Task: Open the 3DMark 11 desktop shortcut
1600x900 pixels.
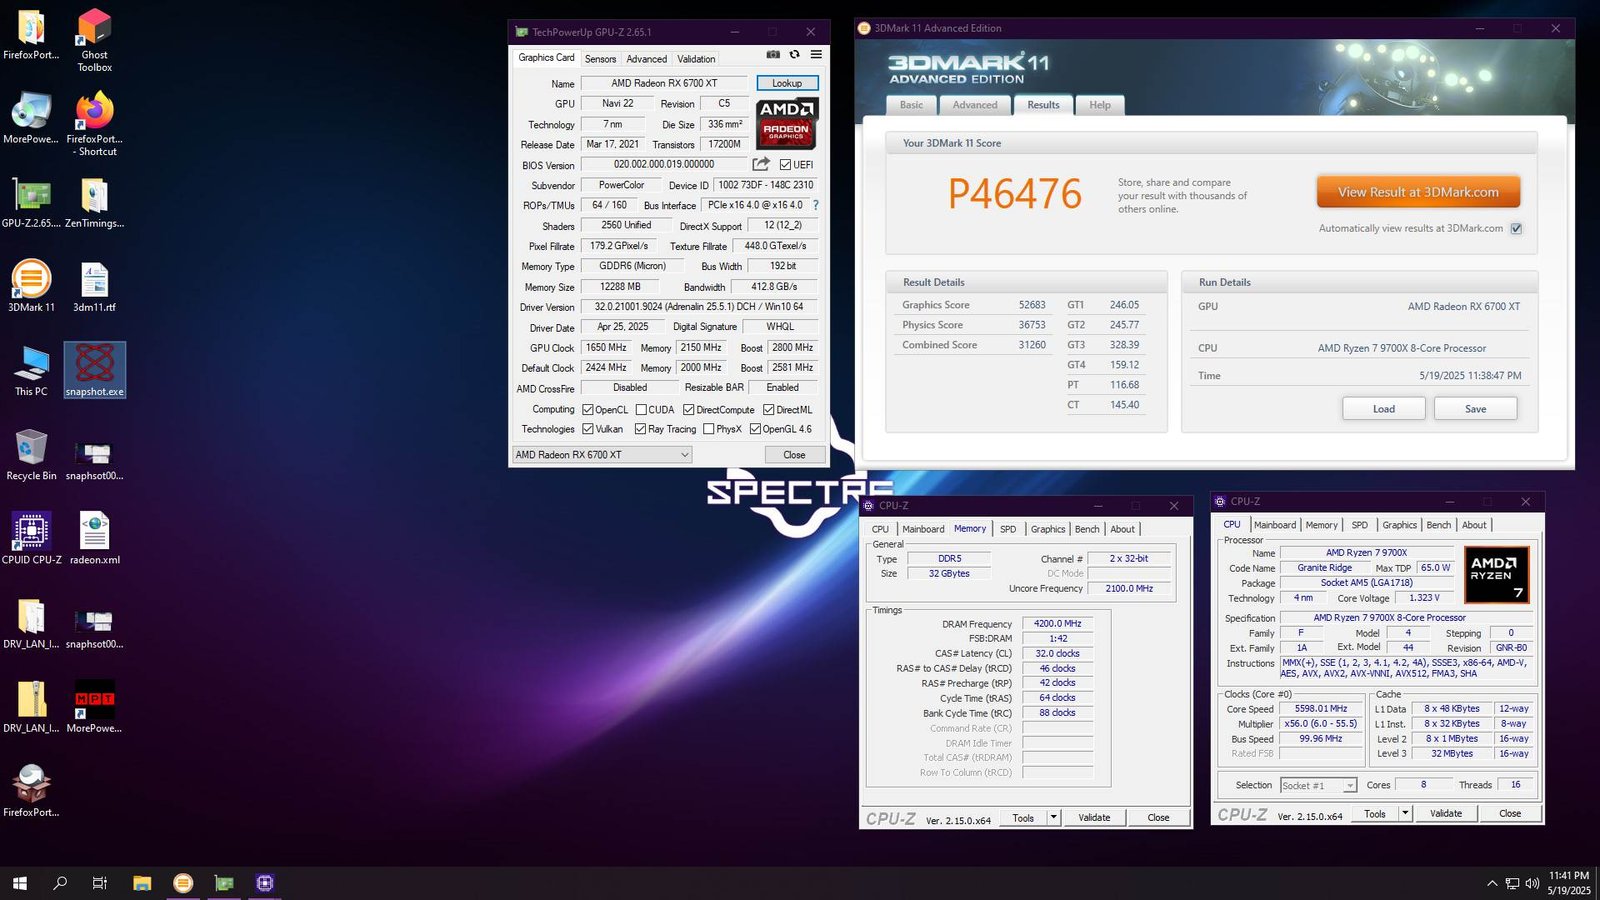Action: 31,286
